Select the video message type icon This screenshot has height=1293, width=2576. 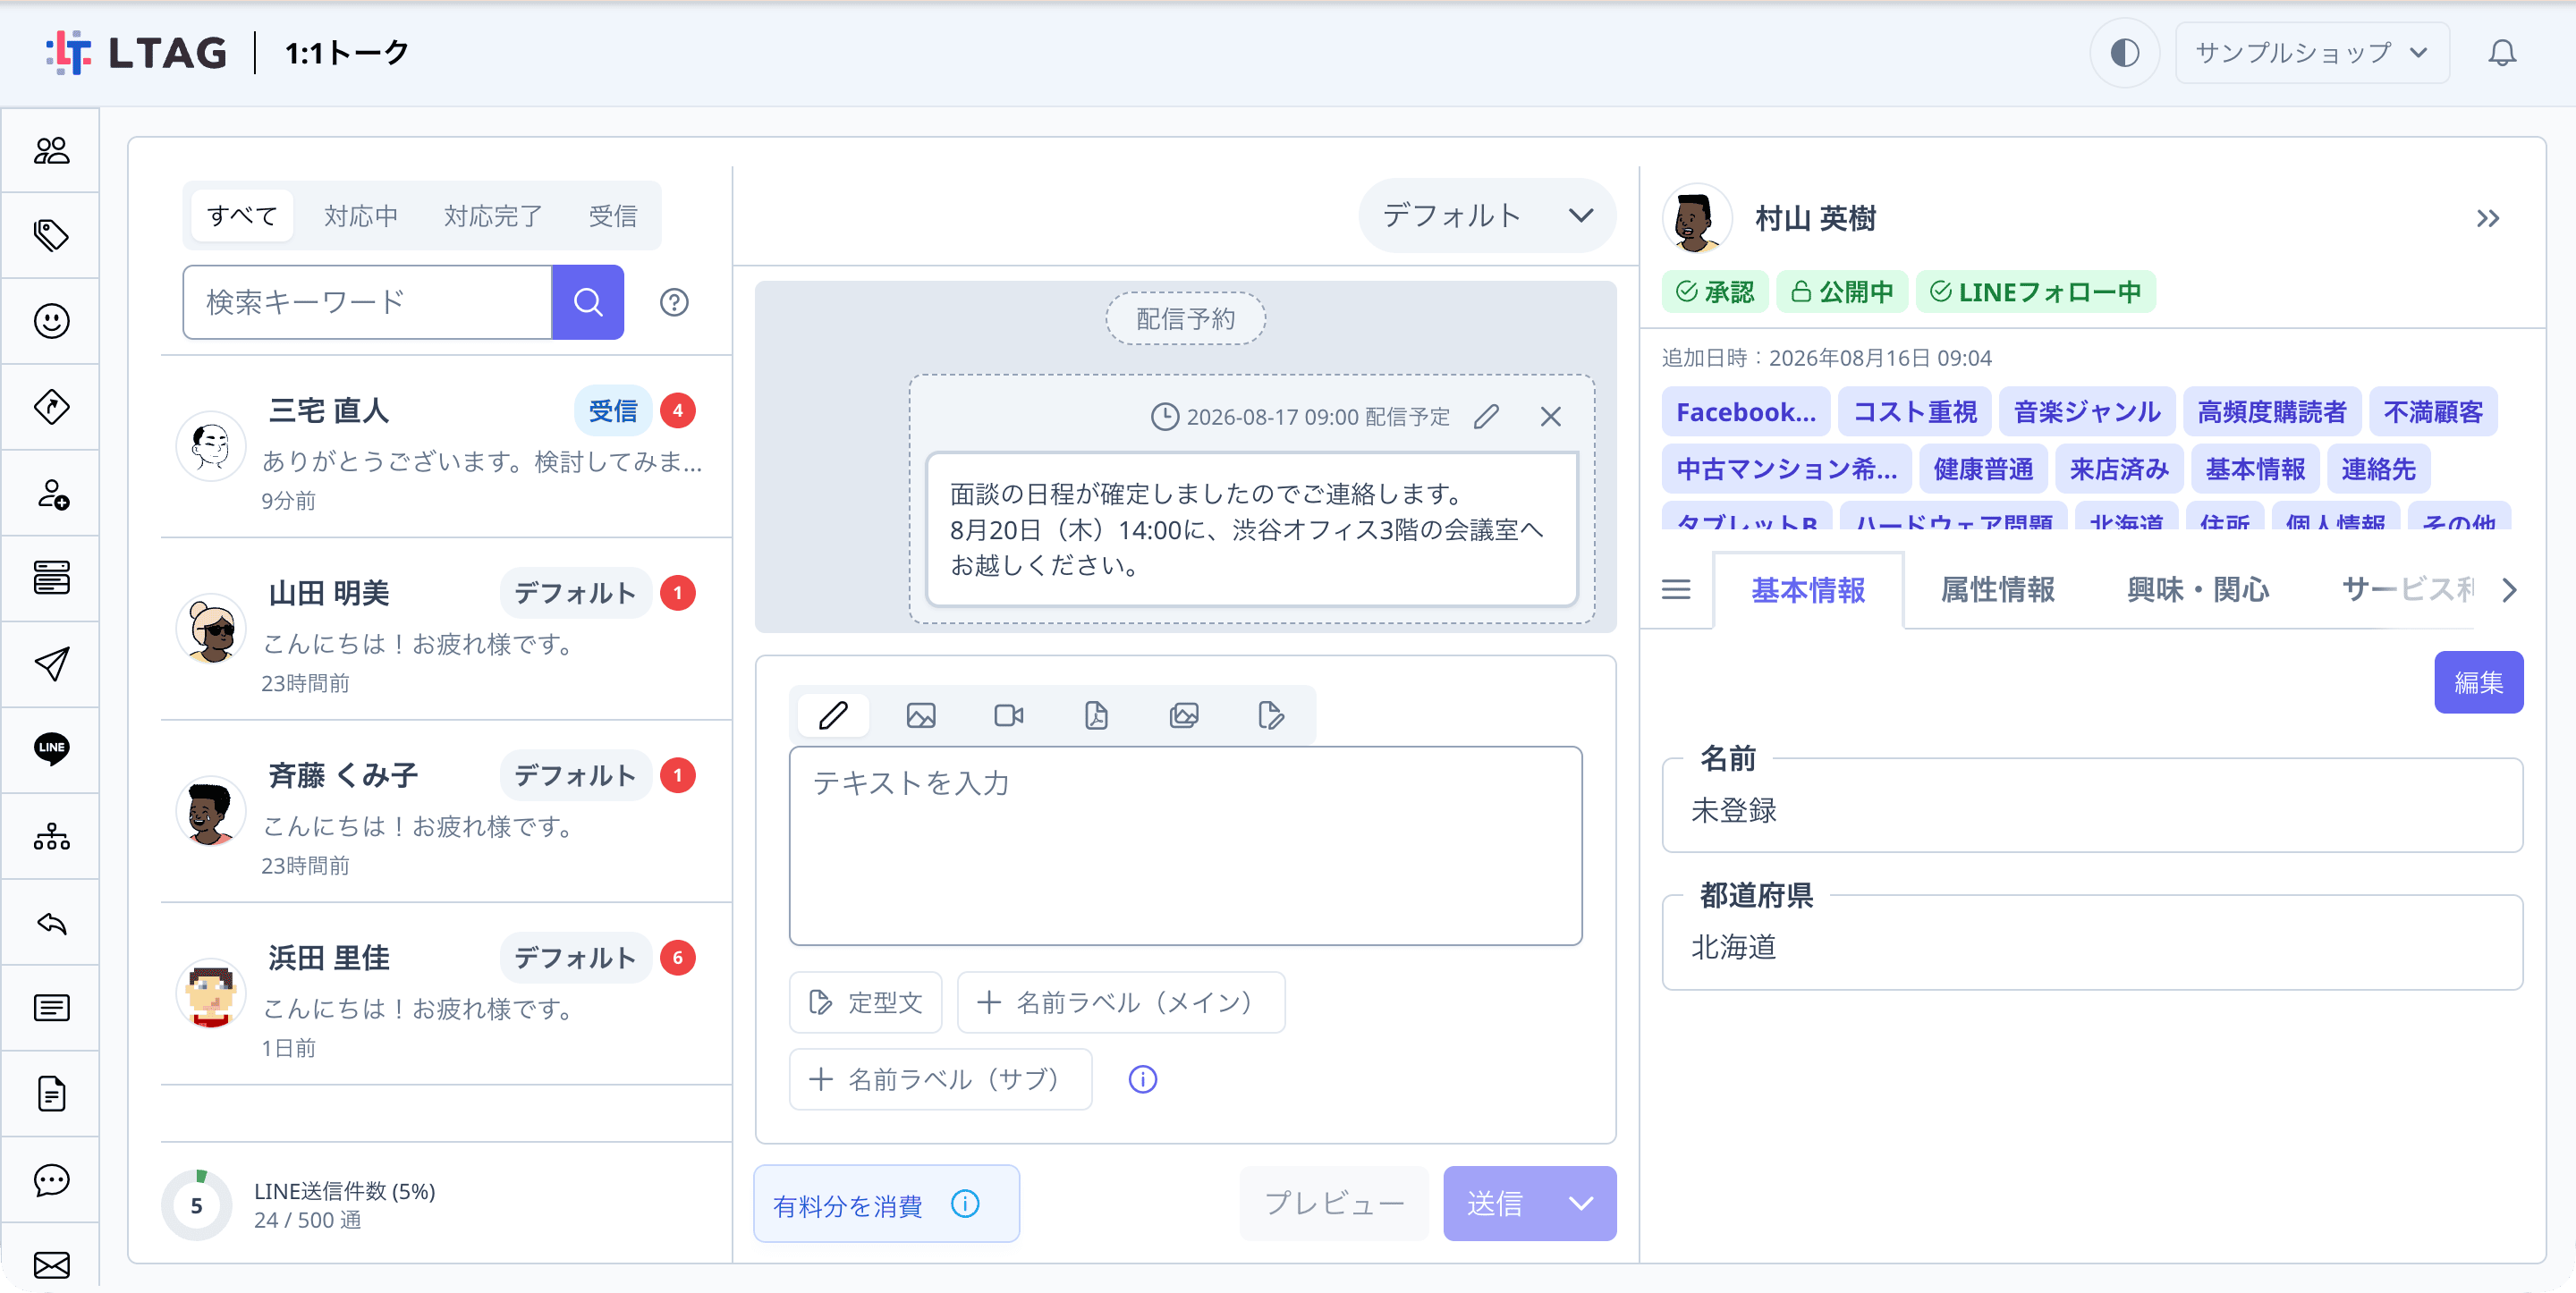1008,715
